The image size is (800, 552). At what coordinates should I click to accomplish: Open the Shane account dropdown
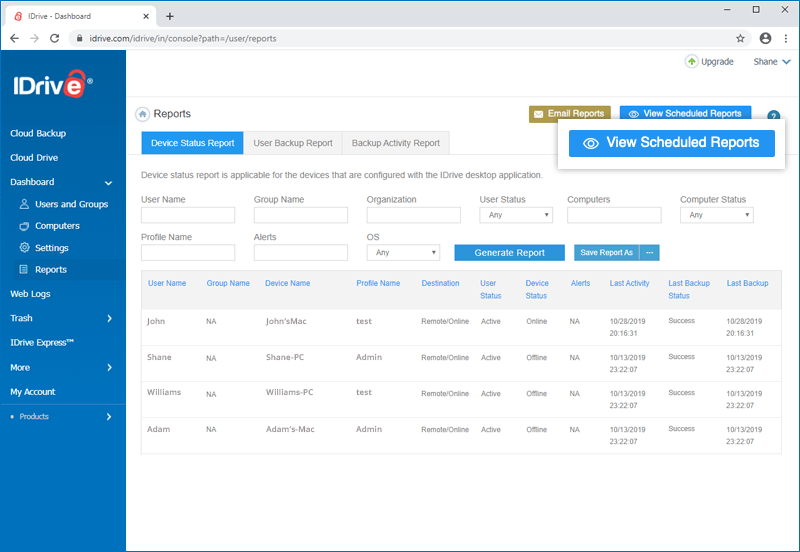772,62
